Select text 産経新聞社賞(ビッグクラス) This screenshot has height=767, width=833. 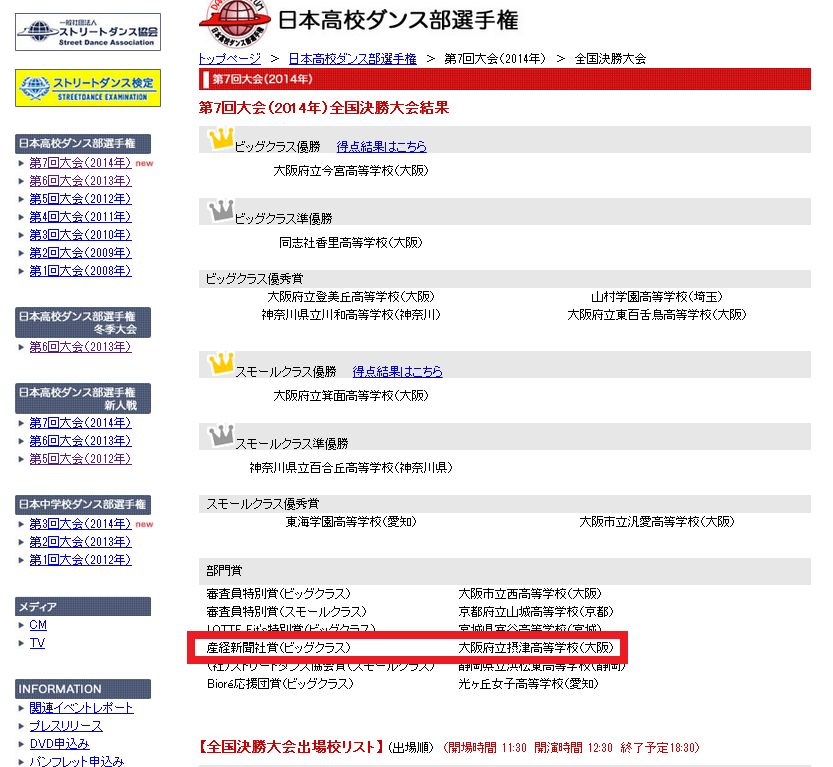(278, 647)
